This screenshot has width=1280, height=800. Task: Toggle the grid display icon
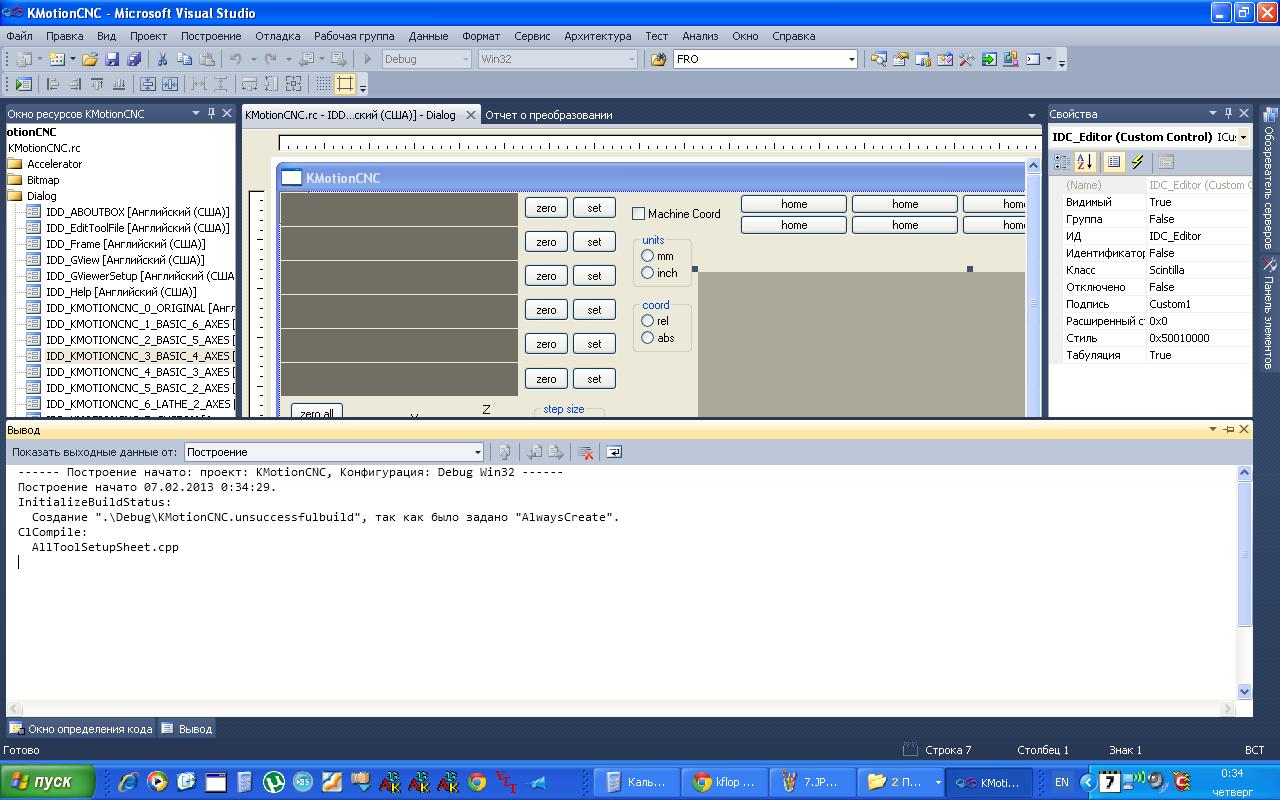point(323,84)
